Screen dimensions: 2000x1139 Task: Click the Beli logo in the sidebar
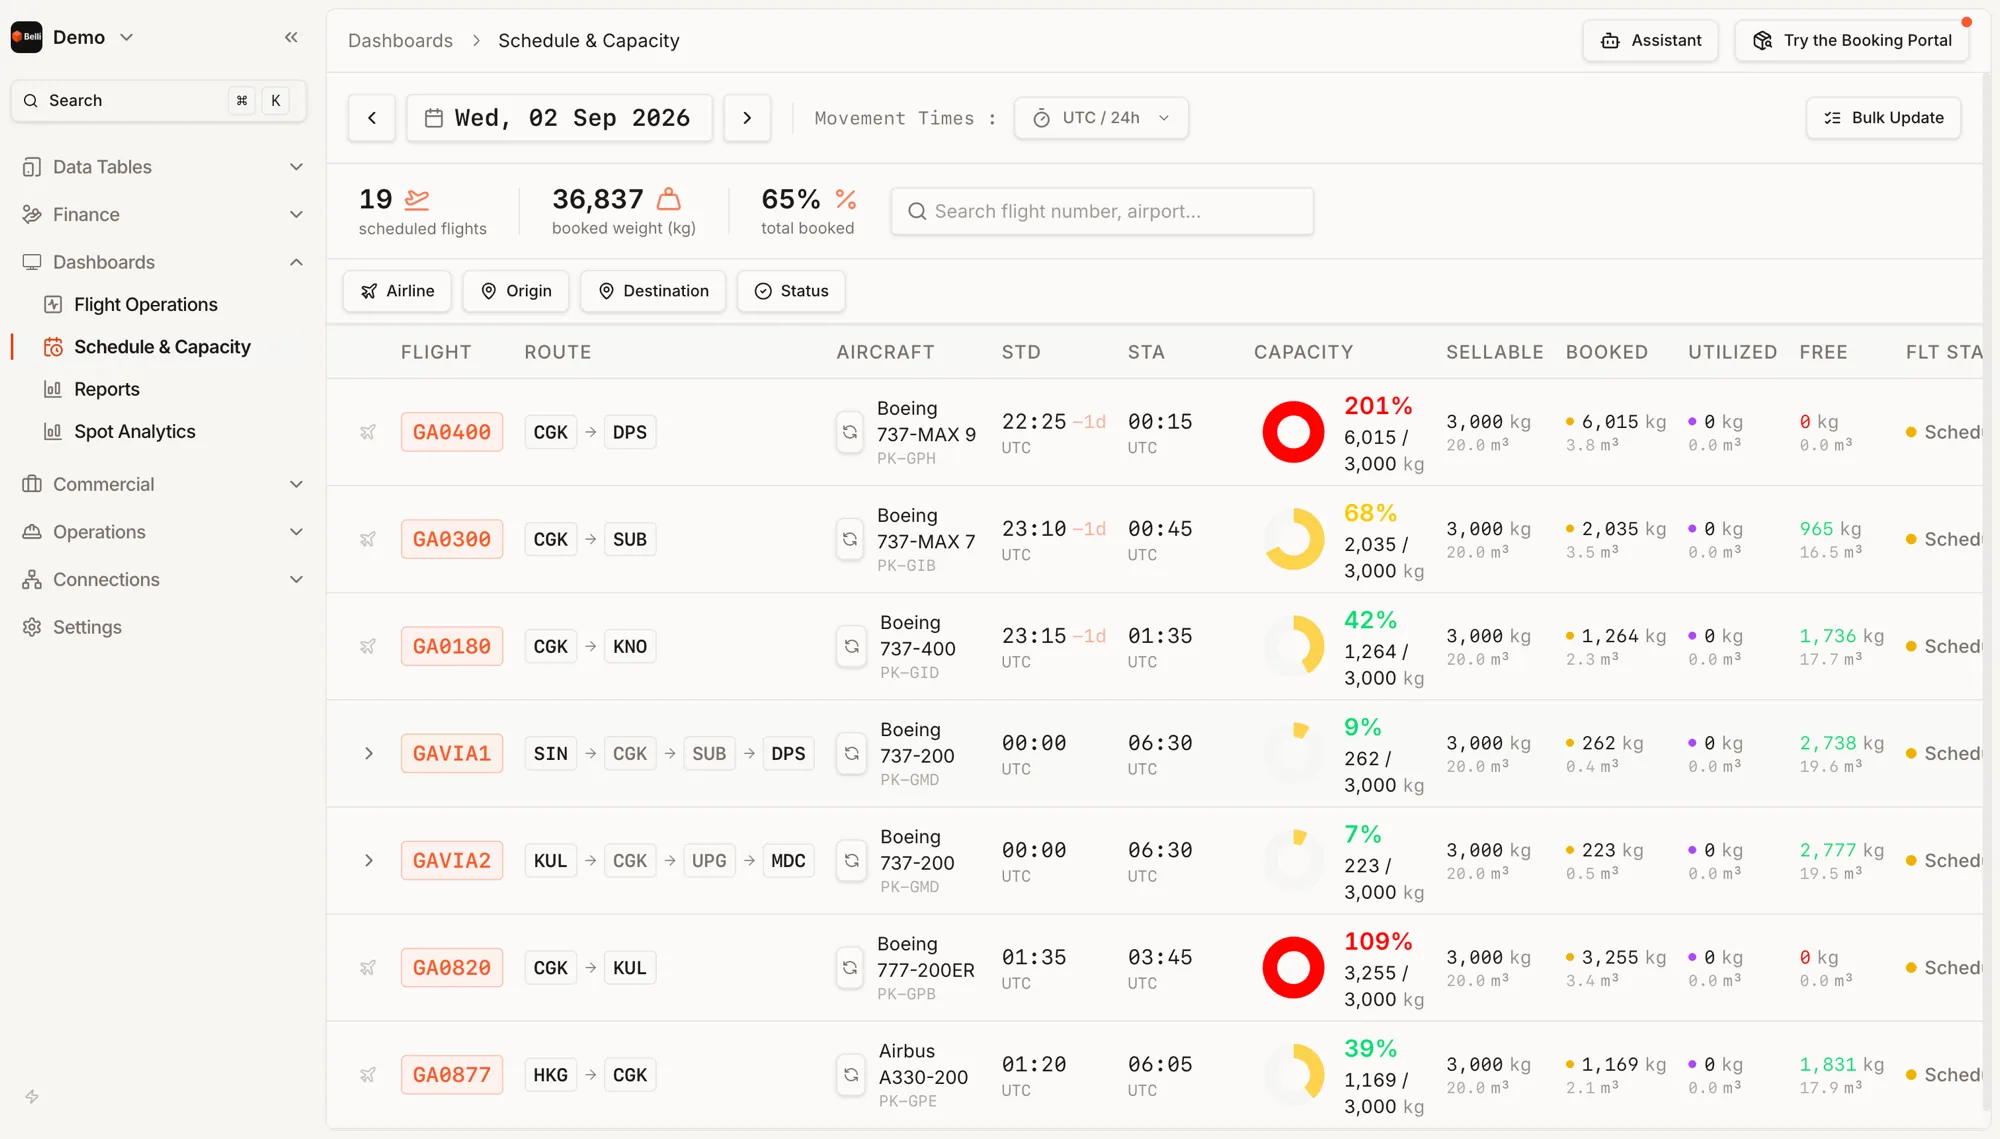pyautogui.click(x=26, y=37)
